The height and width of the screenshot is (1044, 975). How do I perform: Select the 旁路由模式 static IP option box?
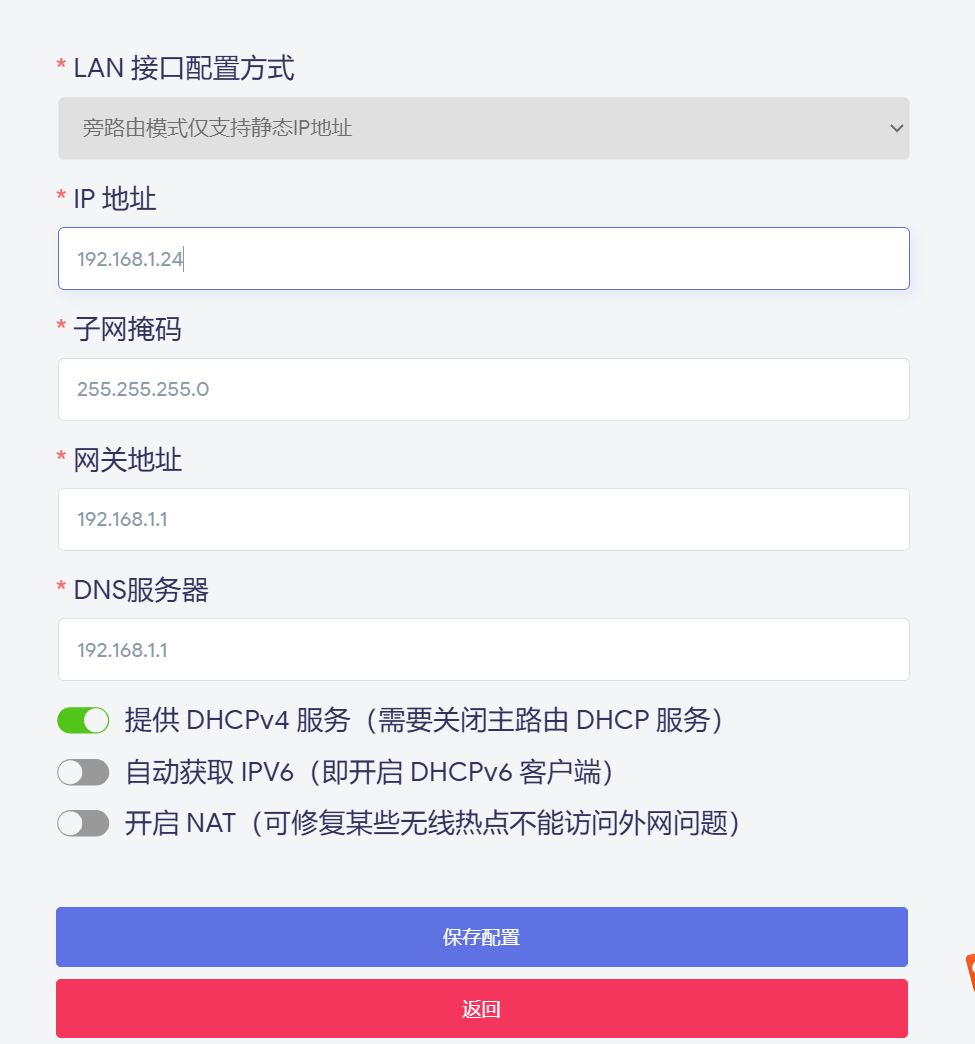(483, 128)
